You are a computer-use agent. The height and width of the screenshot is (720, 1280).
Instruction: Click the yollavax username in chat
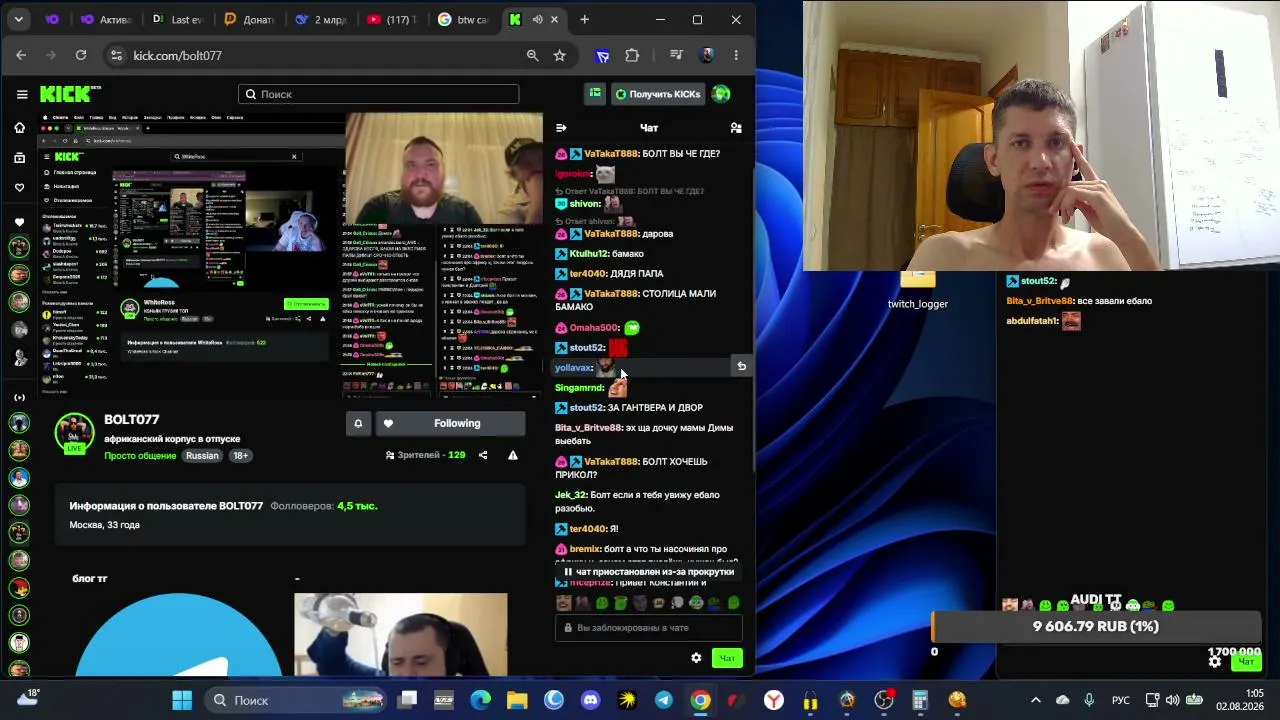pyautogui.click(x=574, y=368)
